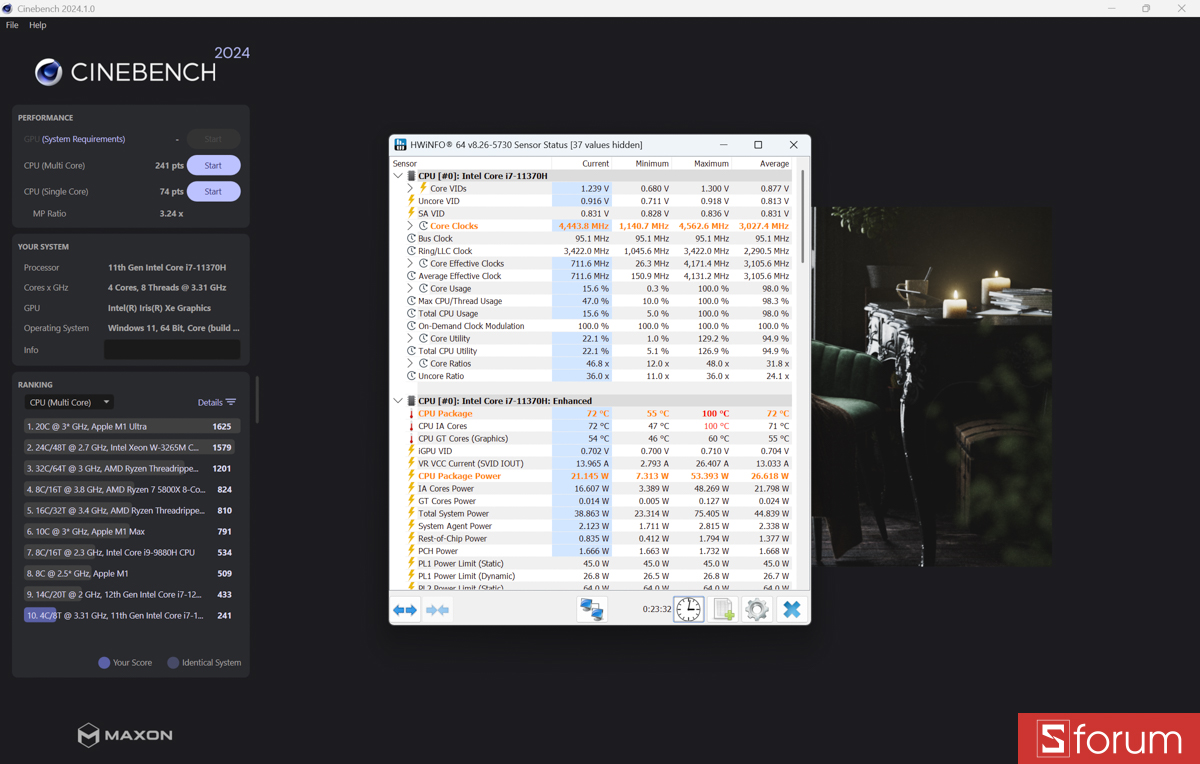Image resolution: width=1200 pixels, height=764 pixels.
Task: Click the thermometer icon beside CPU GT Cores (Graphics)
Action: click(x=411, y=438)
